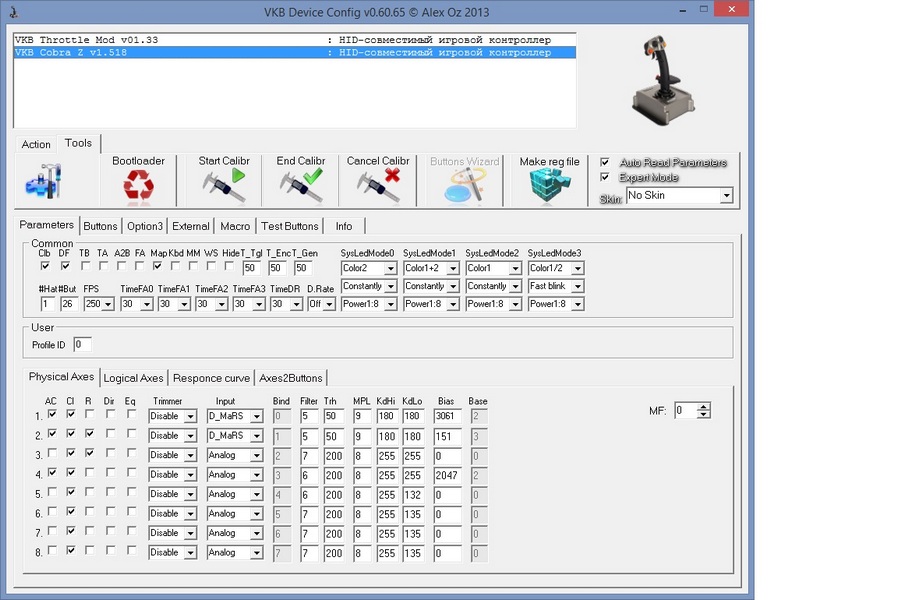Toggle Cl checkbox for axis 8
Viewport: 898px width, 600px height.
point(70,550)
